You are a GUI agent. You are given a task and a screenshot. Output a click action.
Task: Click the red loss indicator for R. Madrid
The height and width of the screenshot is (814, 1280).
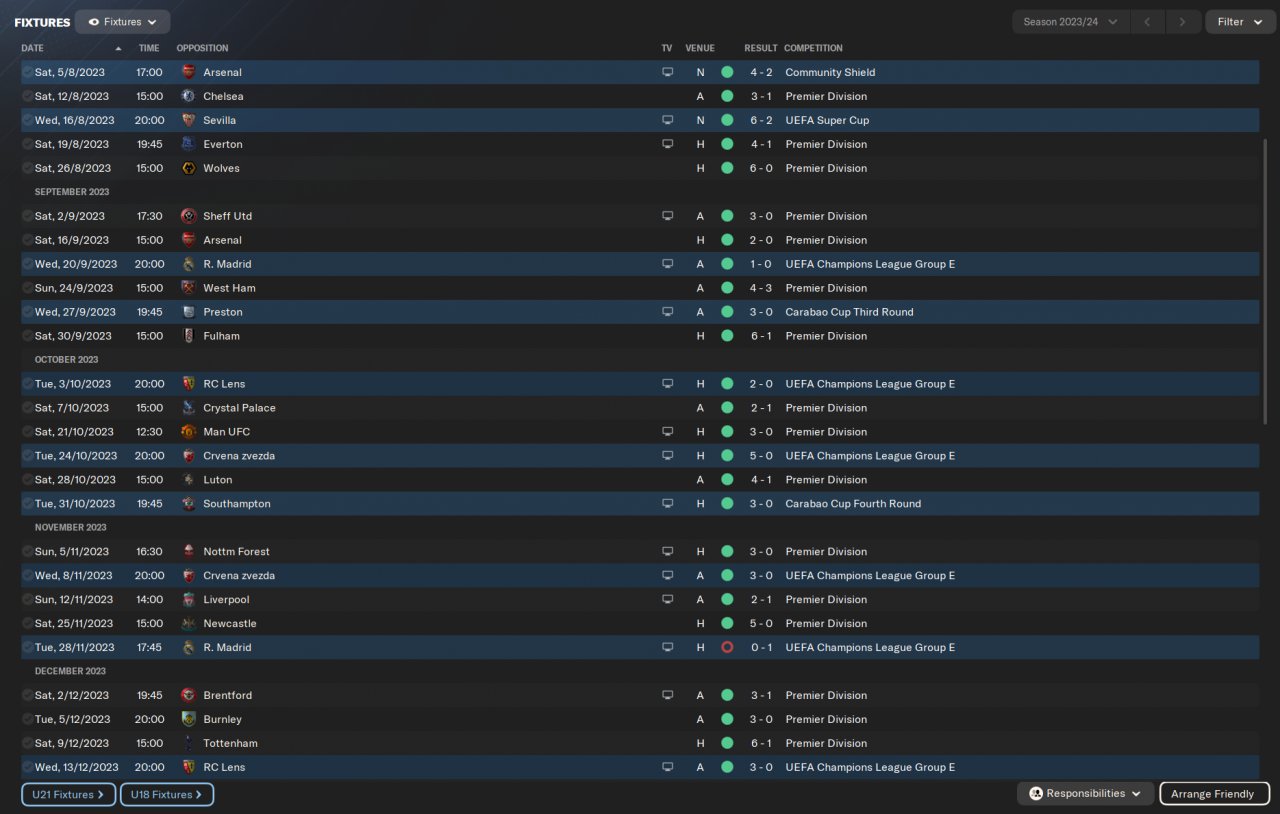pyautogui.click(x=727, y=648)
